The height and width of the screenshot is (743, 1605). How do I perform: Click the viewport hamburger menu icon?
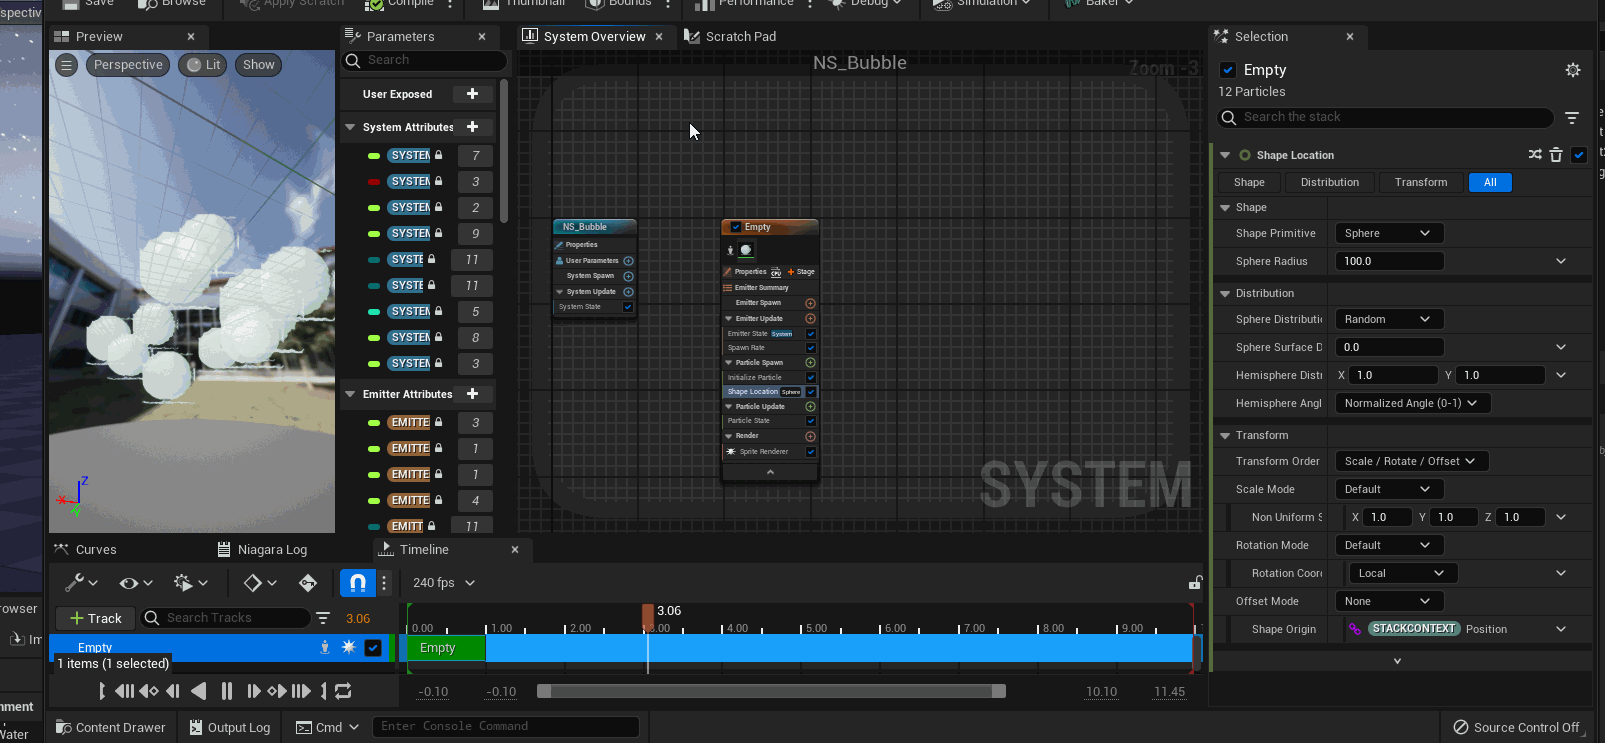pos(66,65)
